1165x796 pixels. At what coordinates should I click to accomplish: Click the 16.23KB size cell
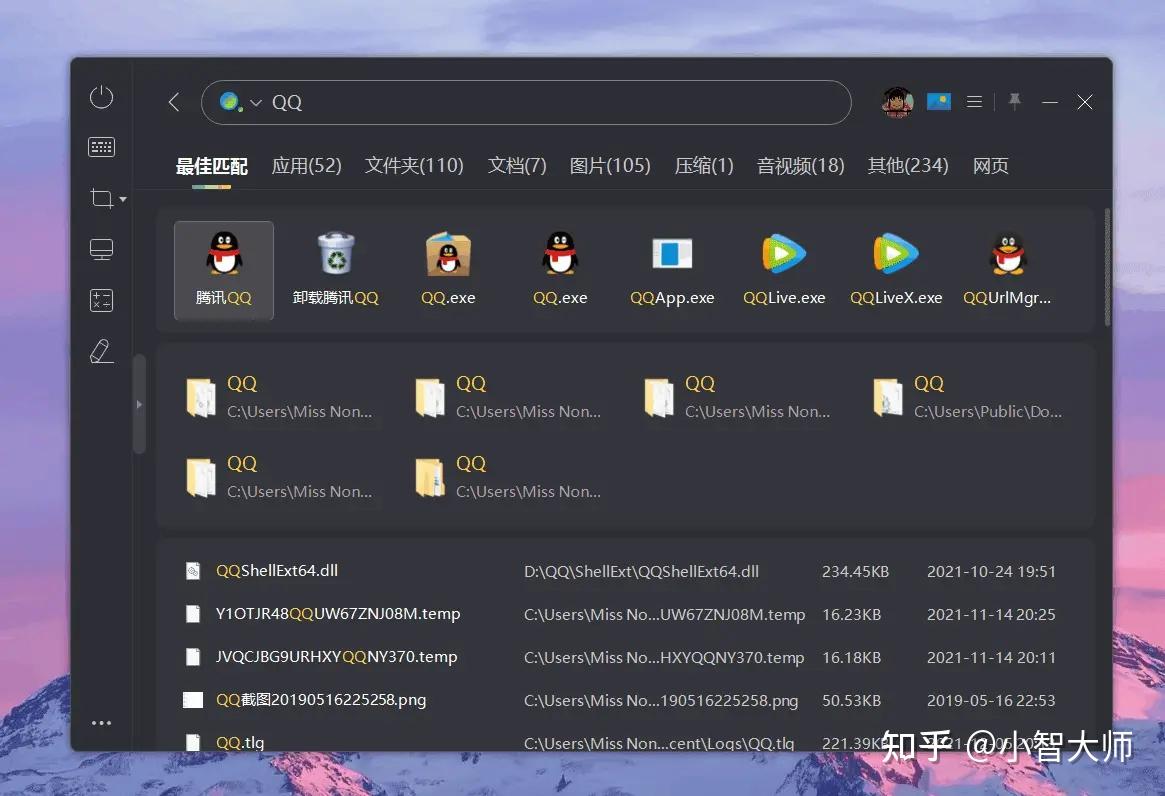[851, 615]
